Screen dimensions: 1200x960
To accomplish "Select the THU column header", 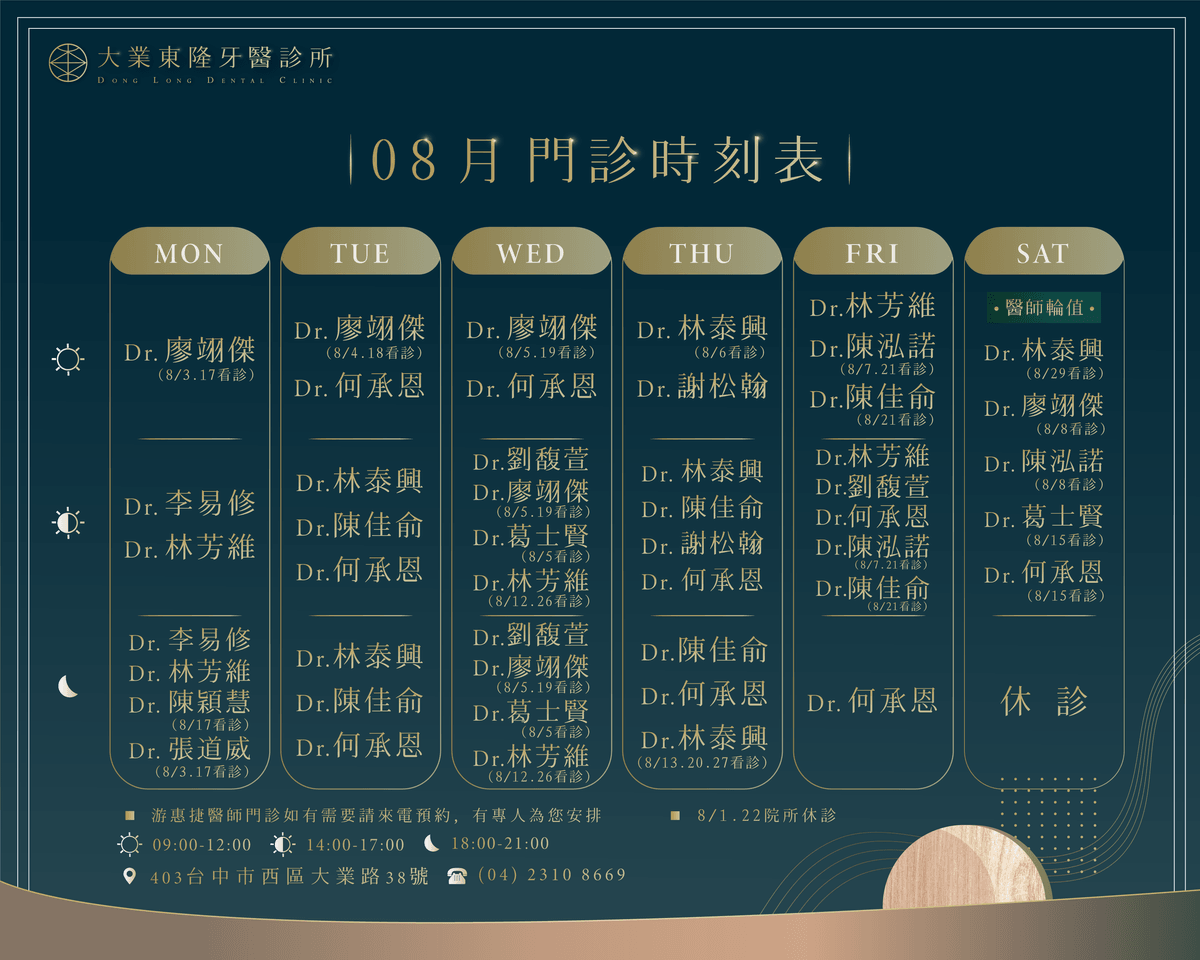I will pyautogui.click(x=702, y=253).
